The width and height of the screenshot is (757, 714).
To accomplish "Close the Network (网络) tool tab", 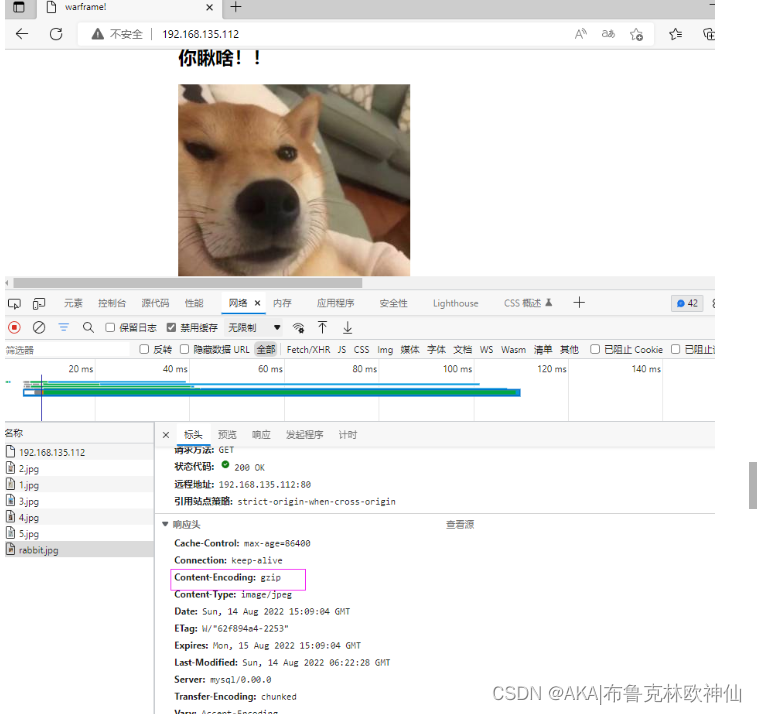I will (x=257, y=303).
